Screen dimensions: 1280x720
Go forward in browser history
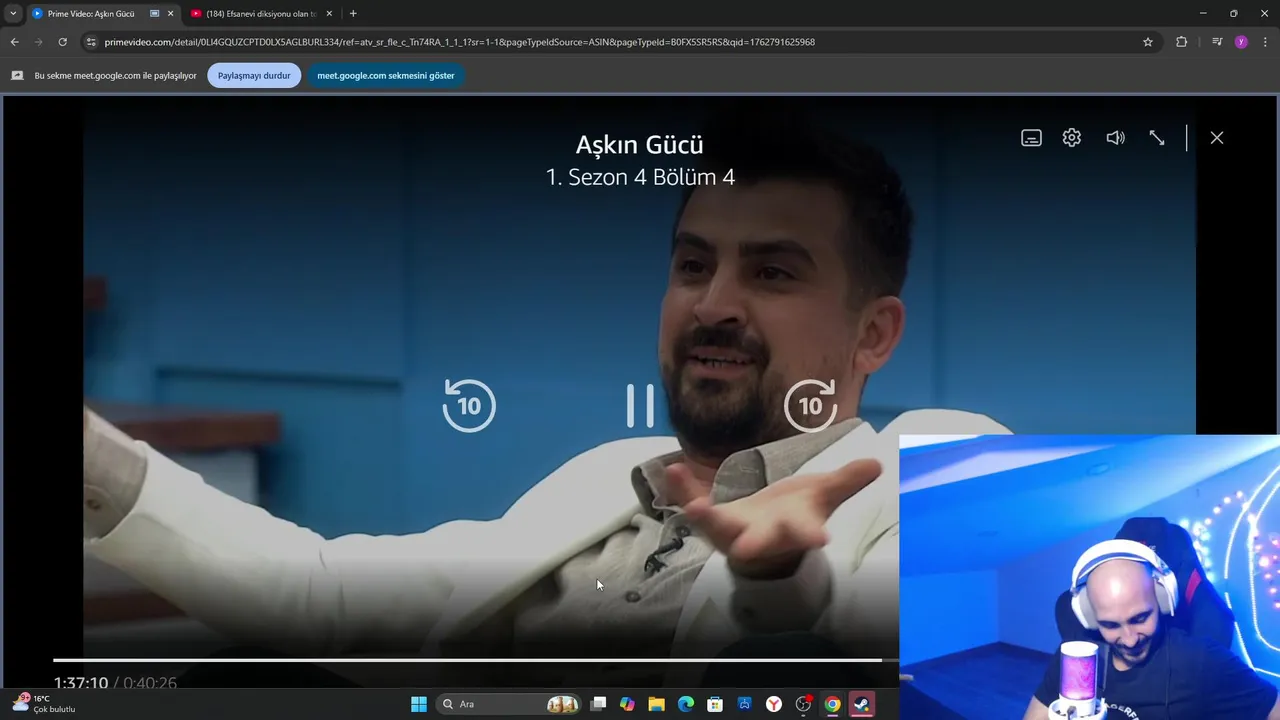[x=38, y=42]
